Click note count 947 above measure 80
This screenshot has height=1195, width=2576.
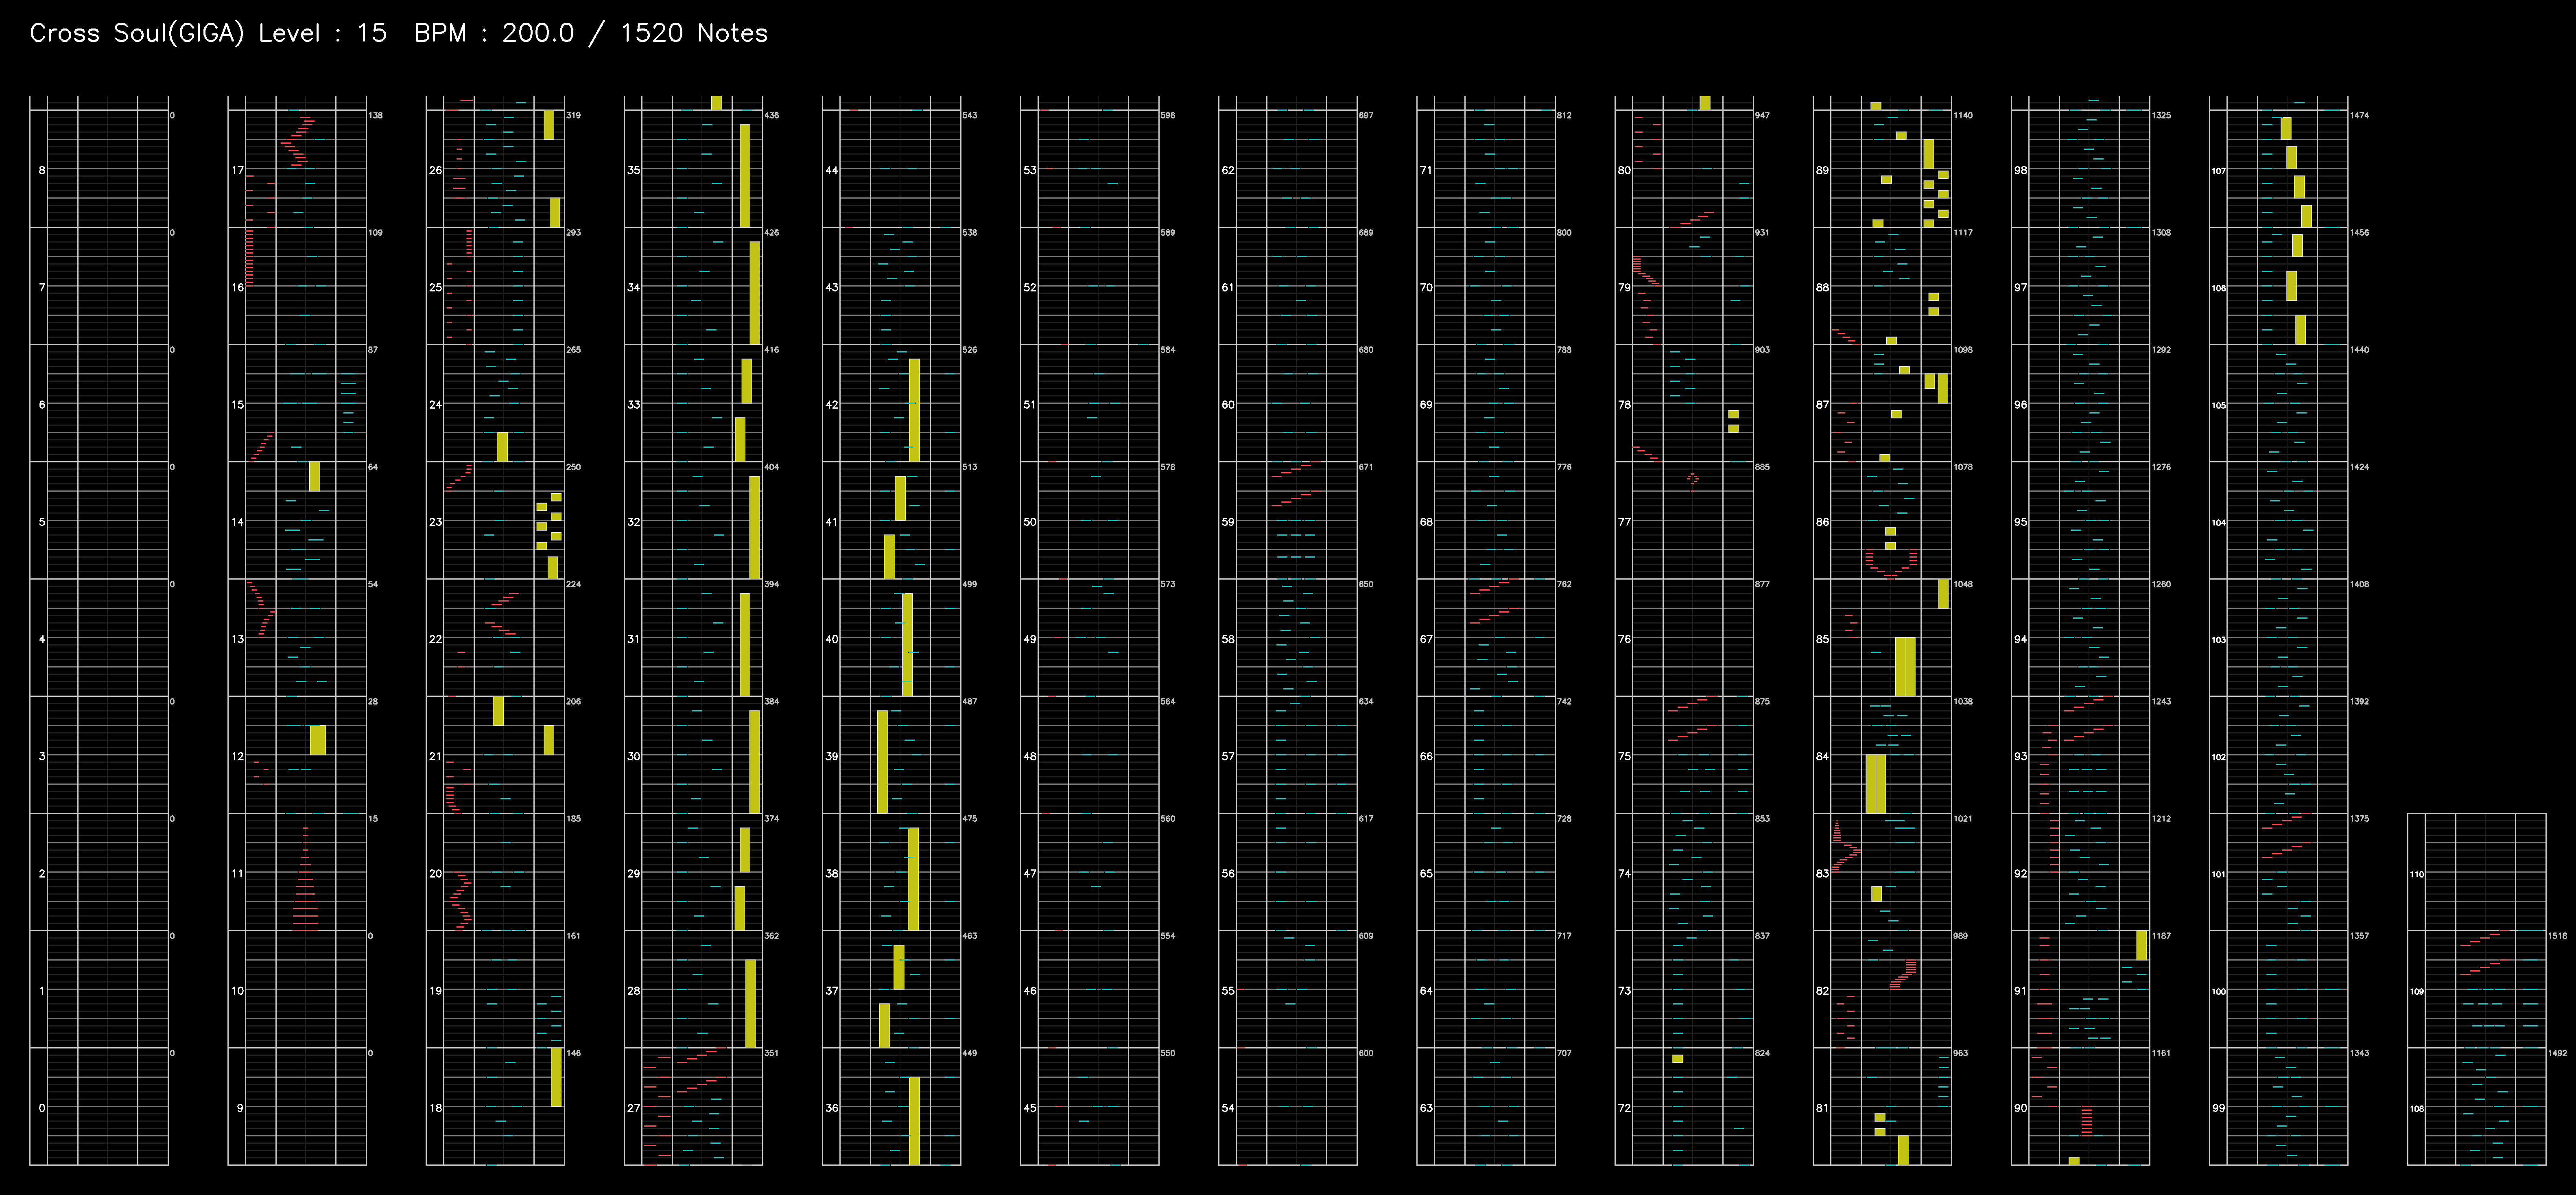click(x=1761, y=115)
